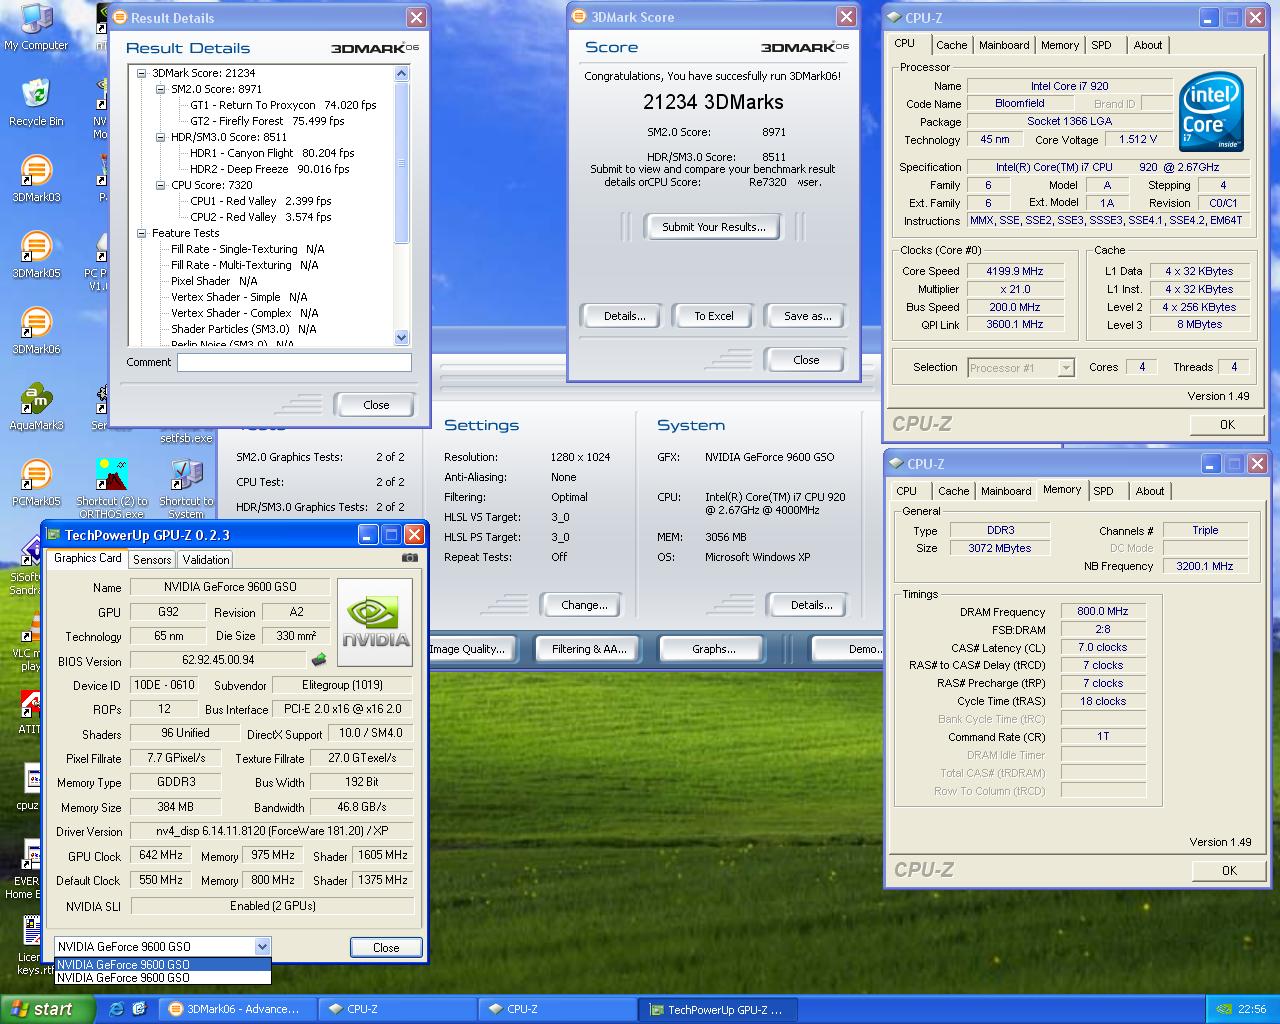Switch to Validation tab in GPU-Z
The height and width of the screenshot is (1024, 1280).
coord(206,560)
